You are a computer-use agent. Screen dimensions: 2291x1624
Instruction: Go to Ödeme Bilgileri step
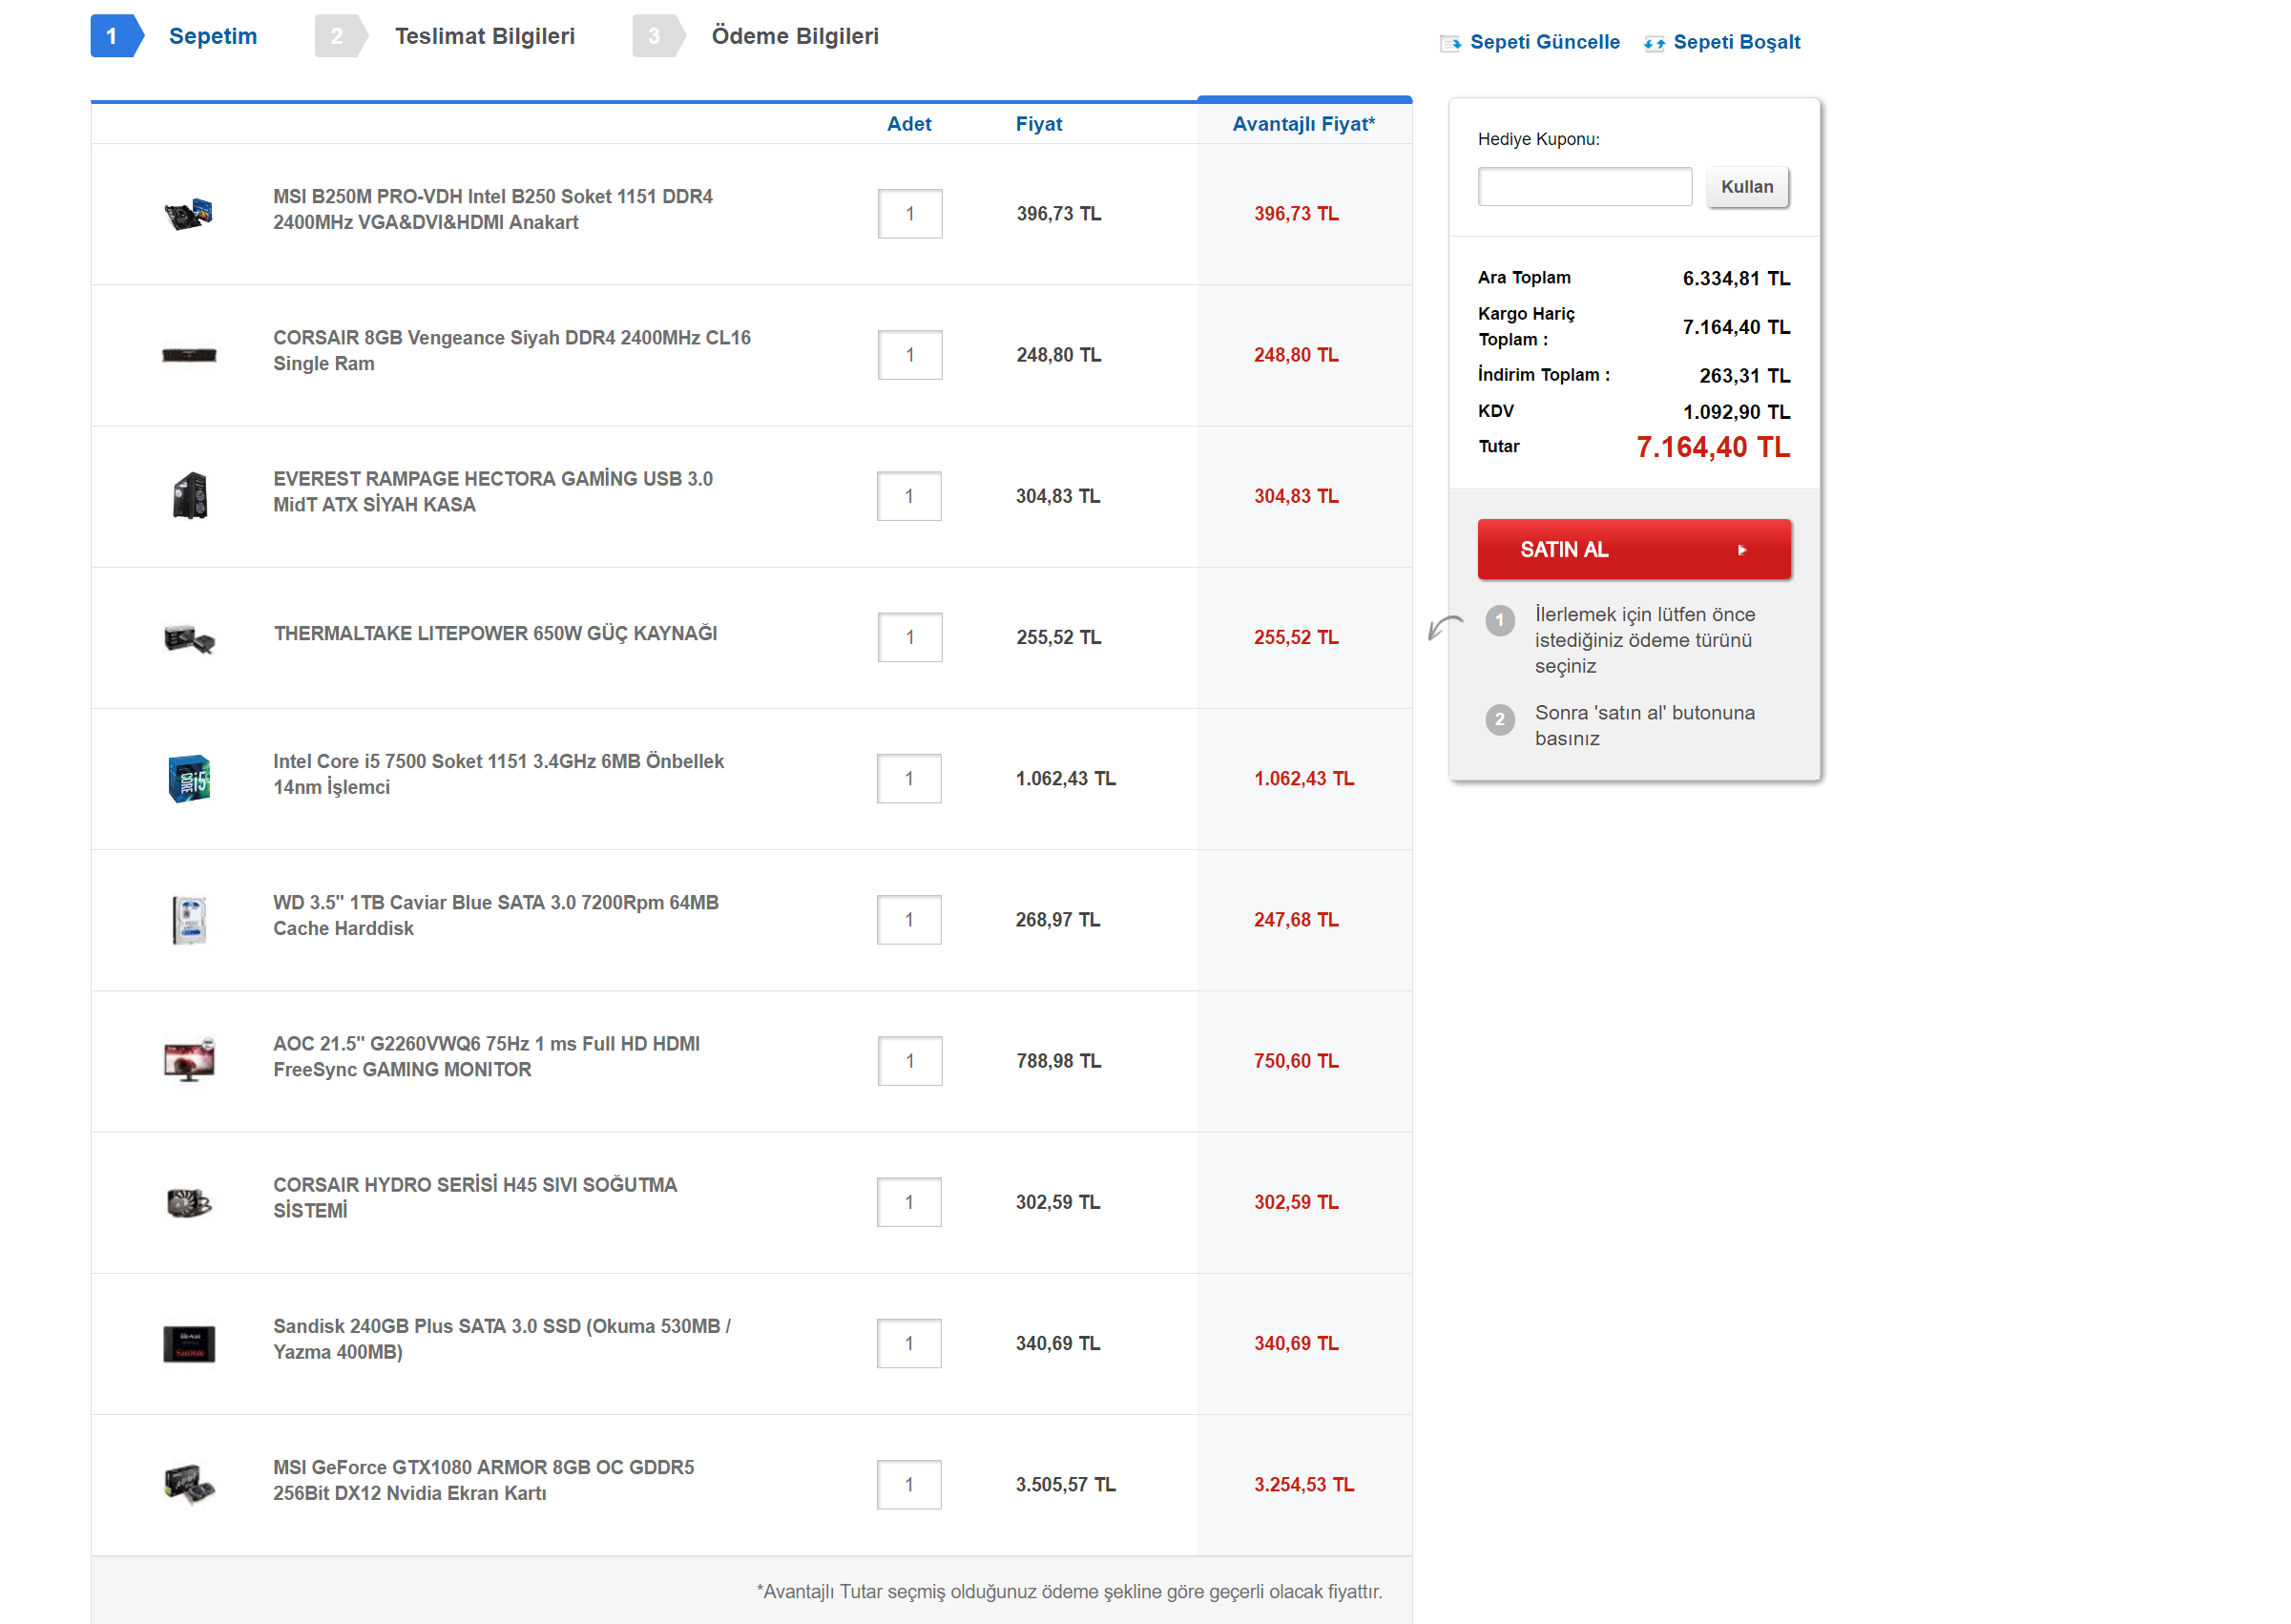pyautogui.click(x=794, y=36)
